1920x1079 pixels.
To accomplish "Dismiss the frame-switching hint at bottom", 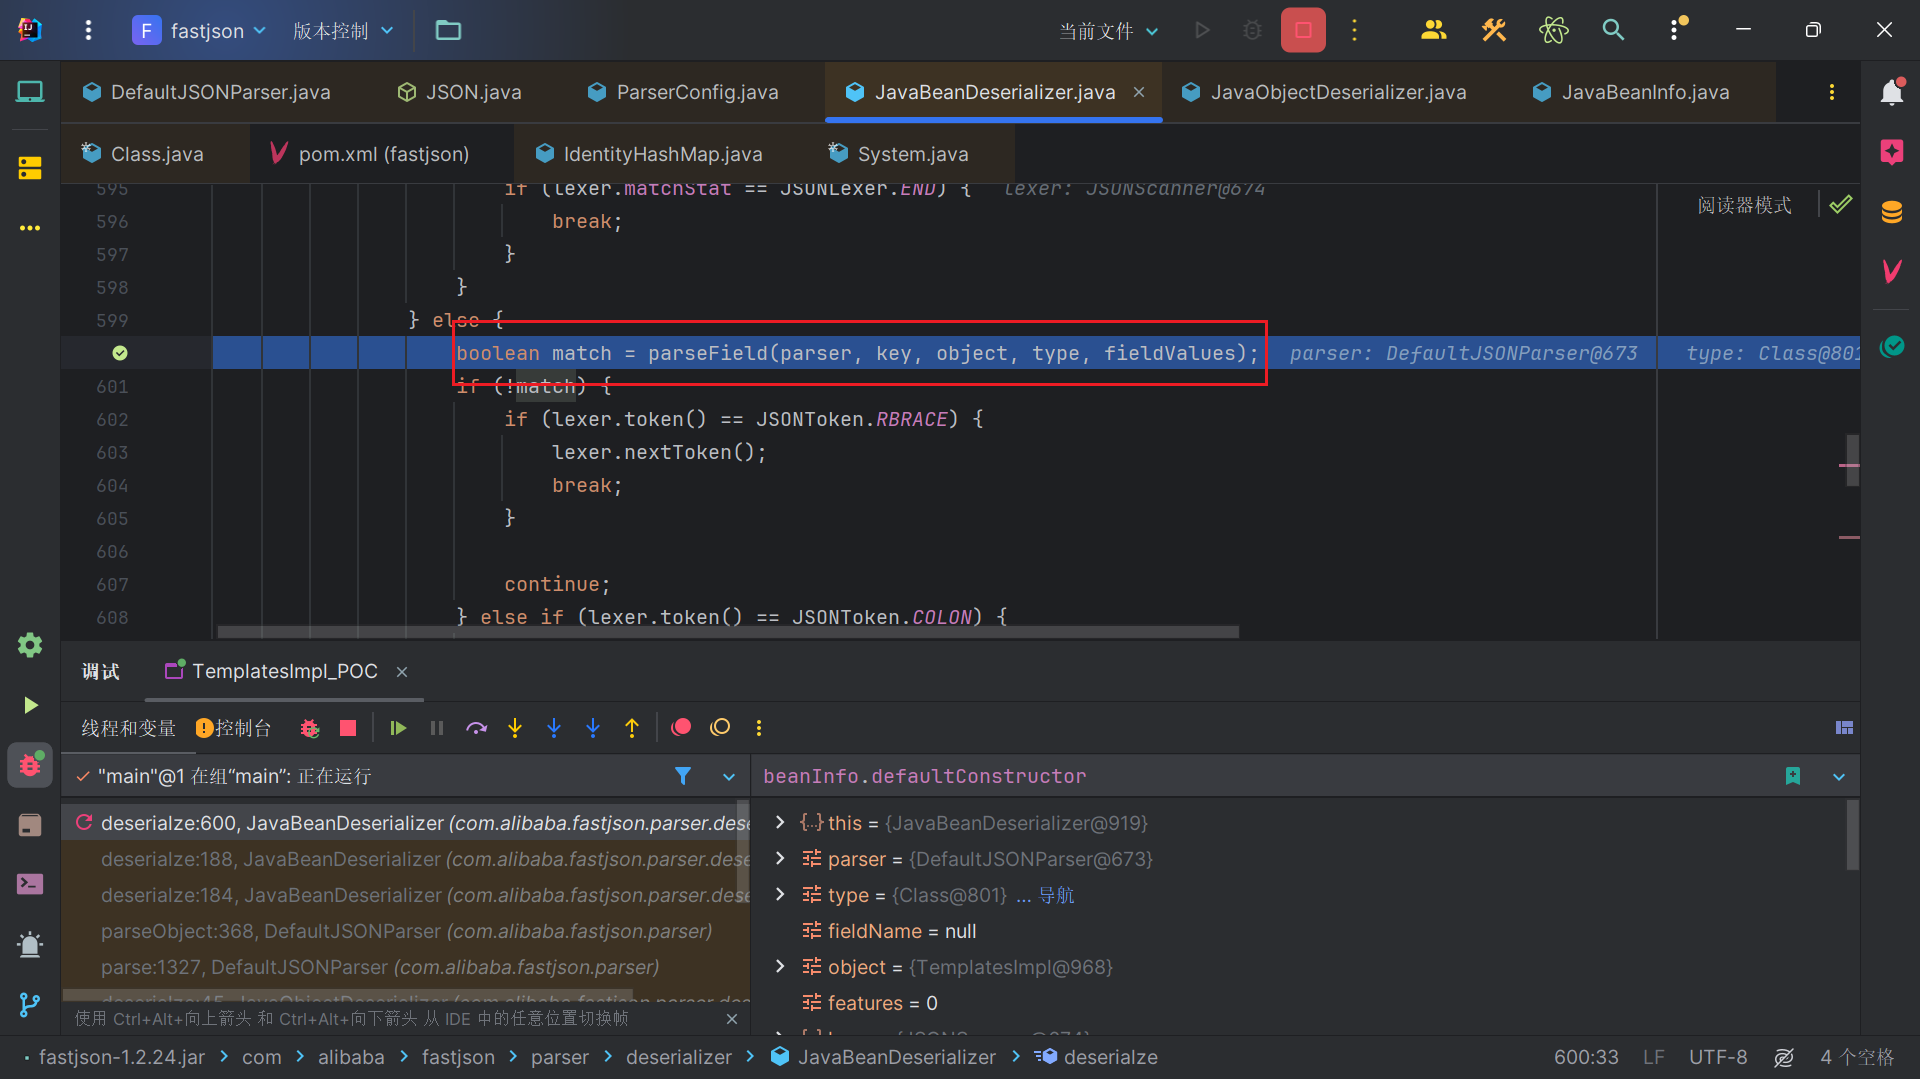I will pos(732,1018).
